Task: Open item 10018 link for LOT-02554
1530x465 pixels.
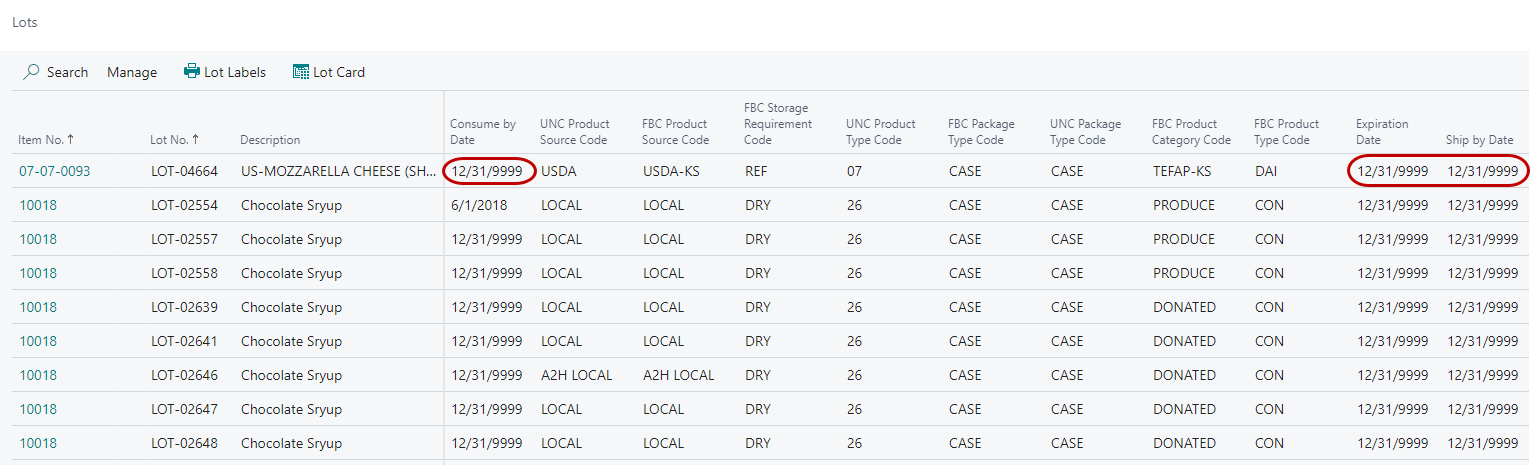Action: coord(38,205)
